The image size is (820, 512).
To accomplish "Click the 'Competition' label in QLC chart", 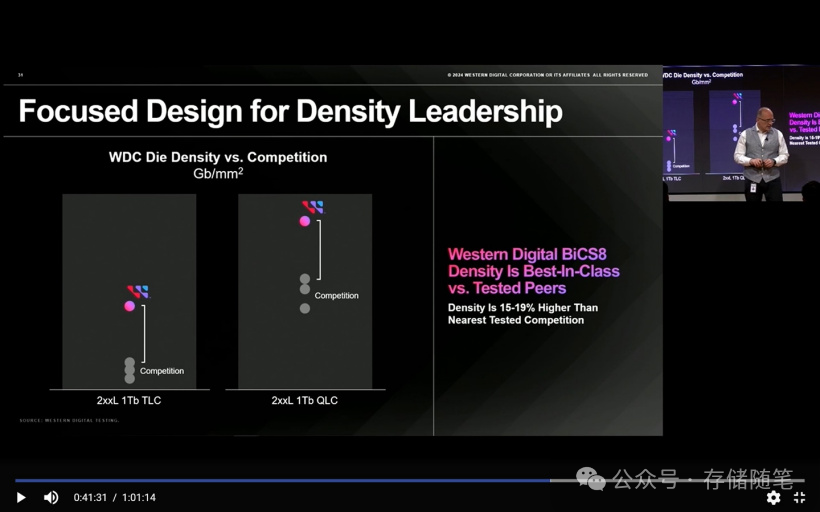I will coord(336,295).
